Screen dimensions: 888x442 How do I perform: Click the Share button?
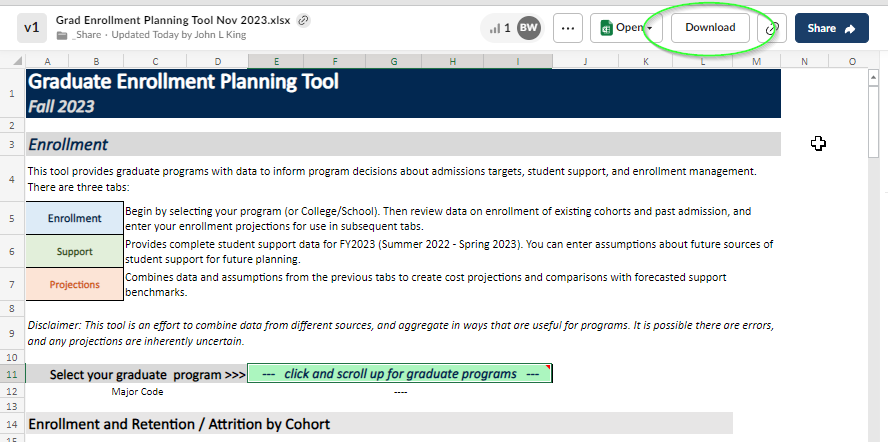coord(831,28)
